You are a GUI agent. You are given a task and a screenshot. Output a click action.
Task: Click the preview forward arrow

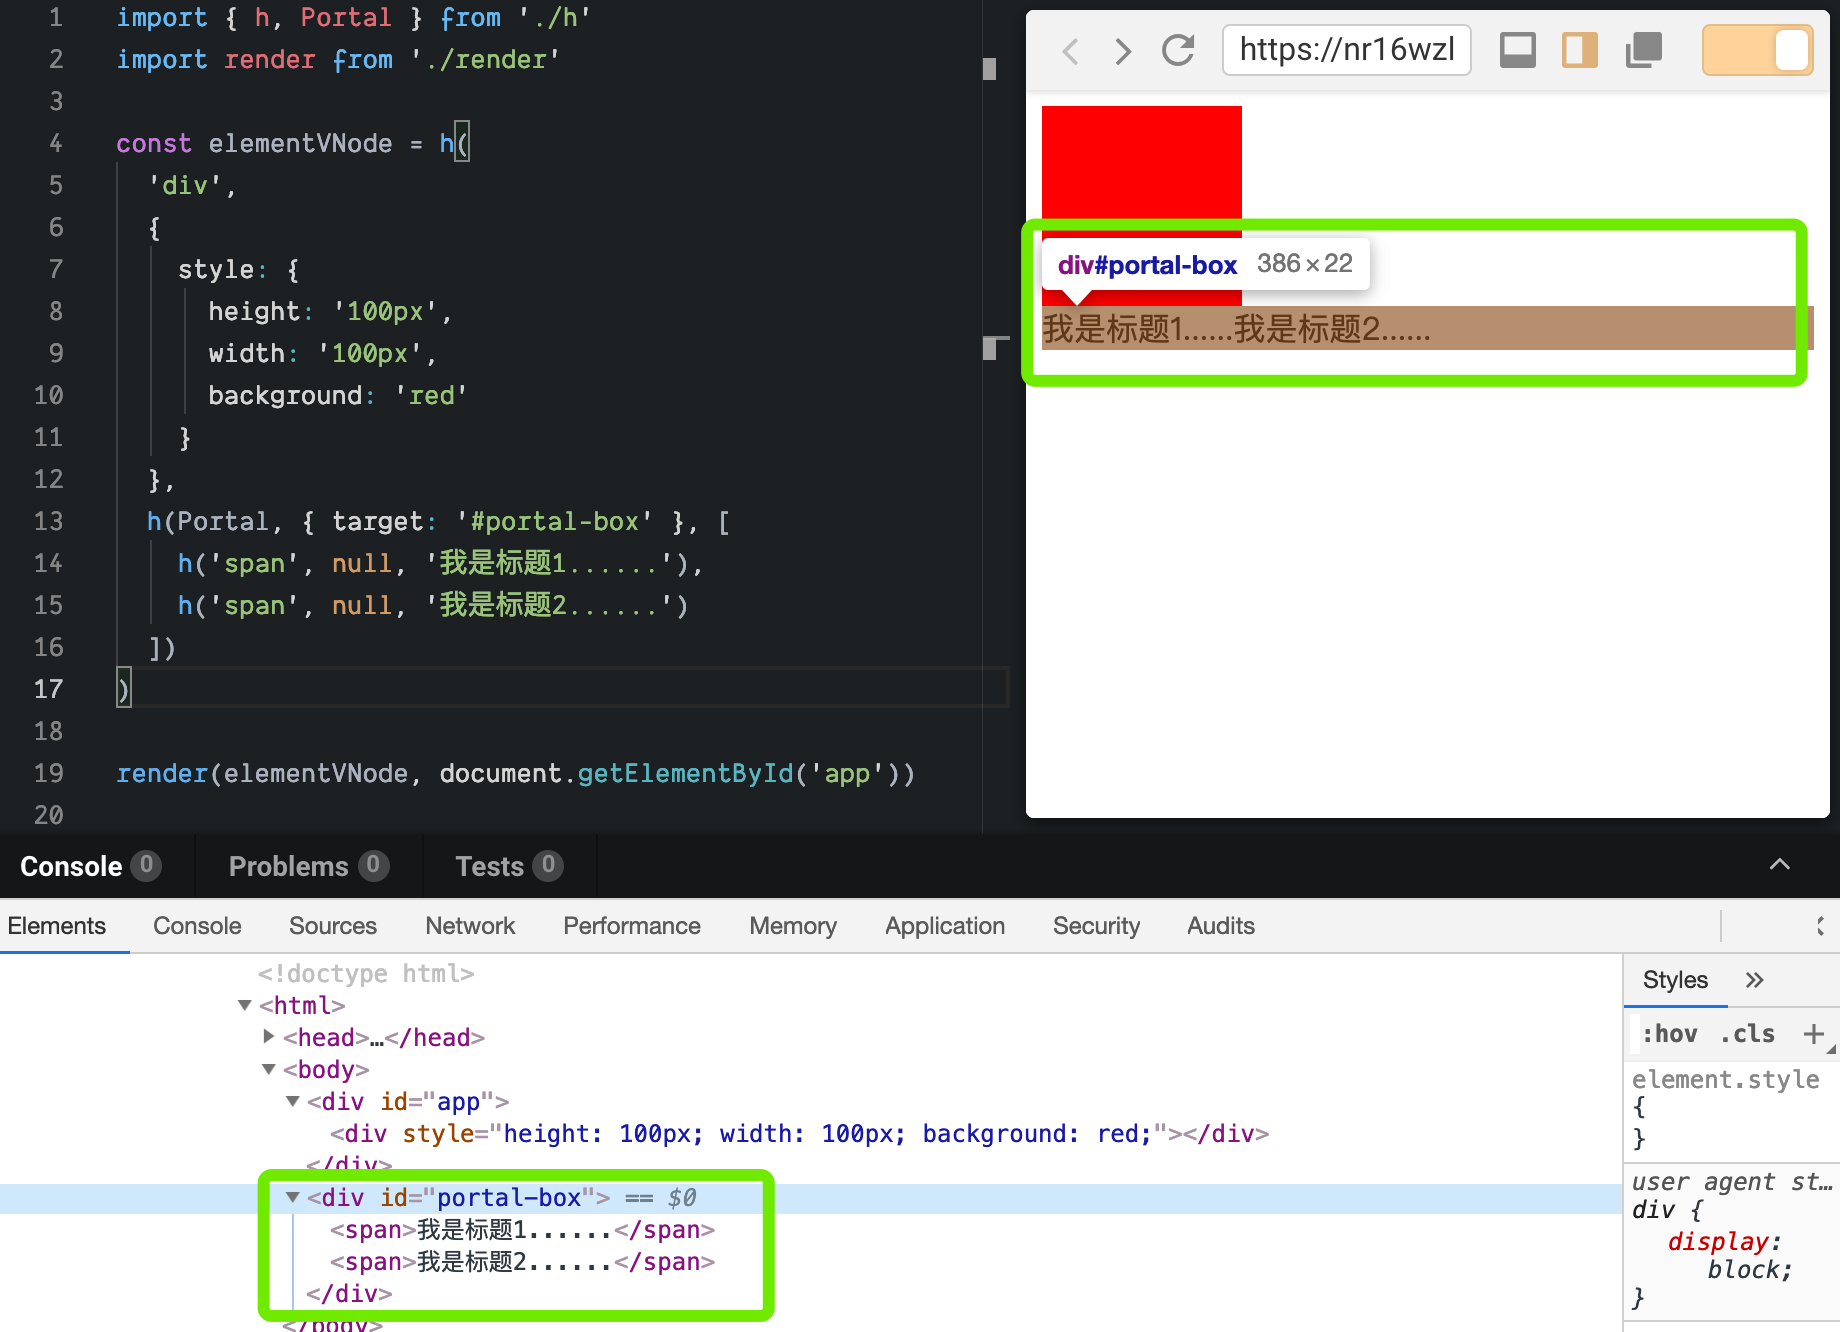(1123, 51)
